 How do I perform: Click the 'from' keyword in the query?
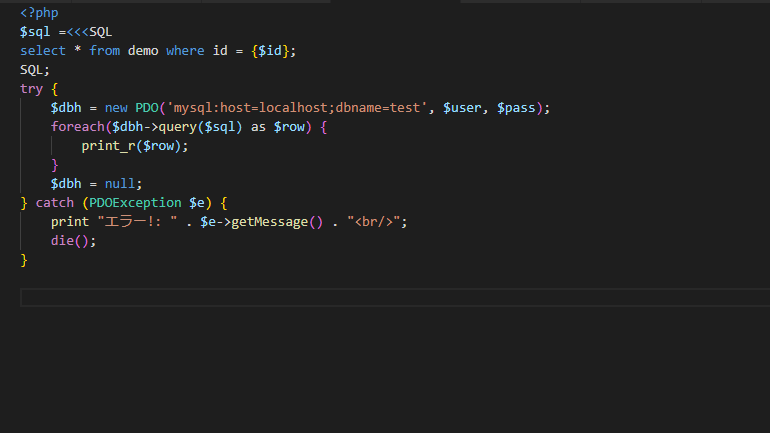click(x=105, y=51)
